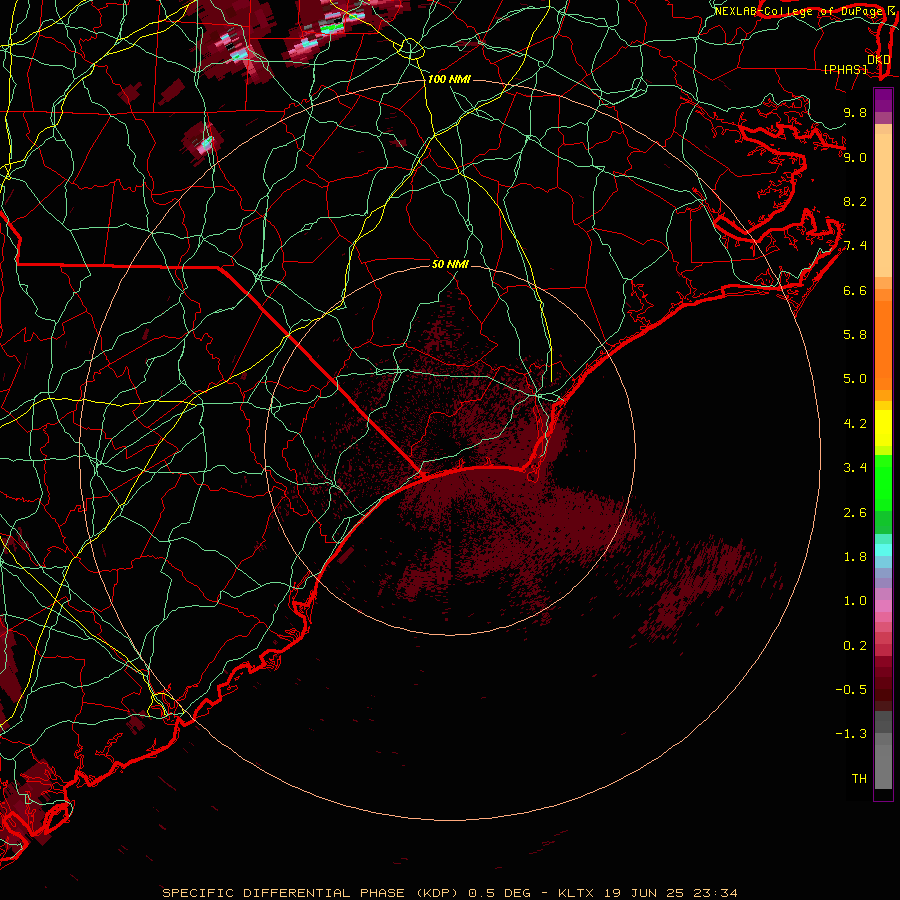Click the 1.0 color scale value
Screen dimensions: 900x900
855,601
